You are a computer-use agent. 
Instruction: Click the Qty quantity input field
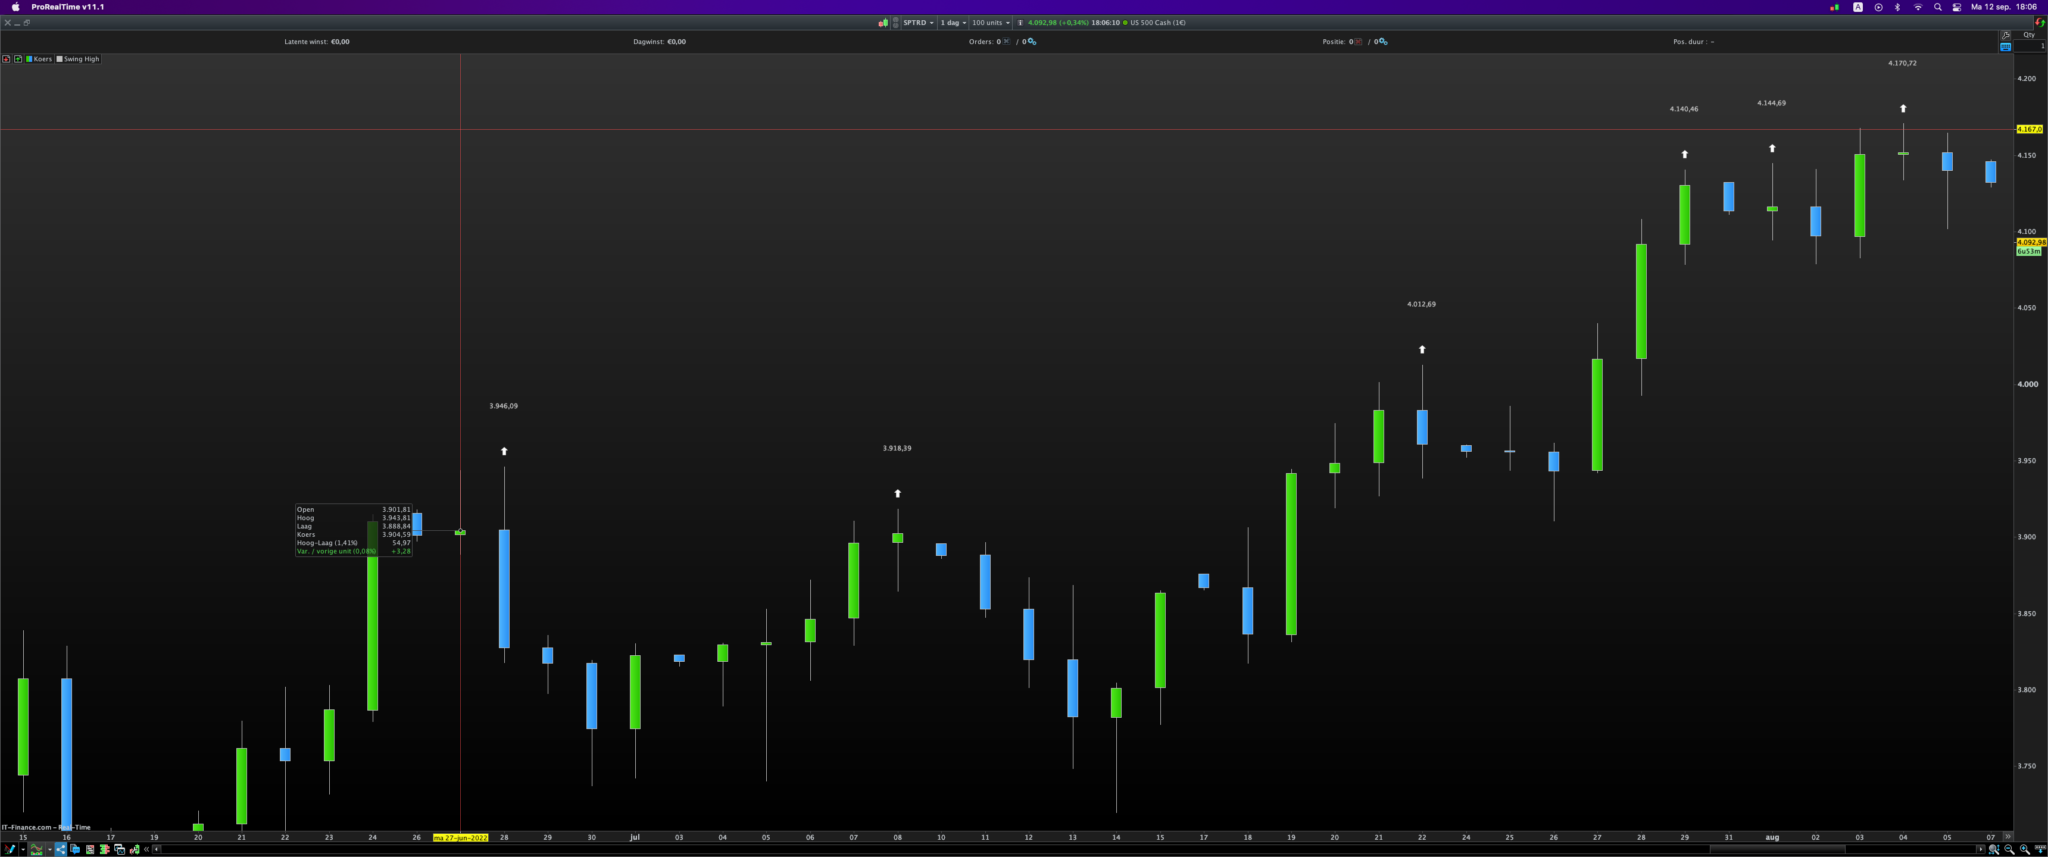[2029, 46]
